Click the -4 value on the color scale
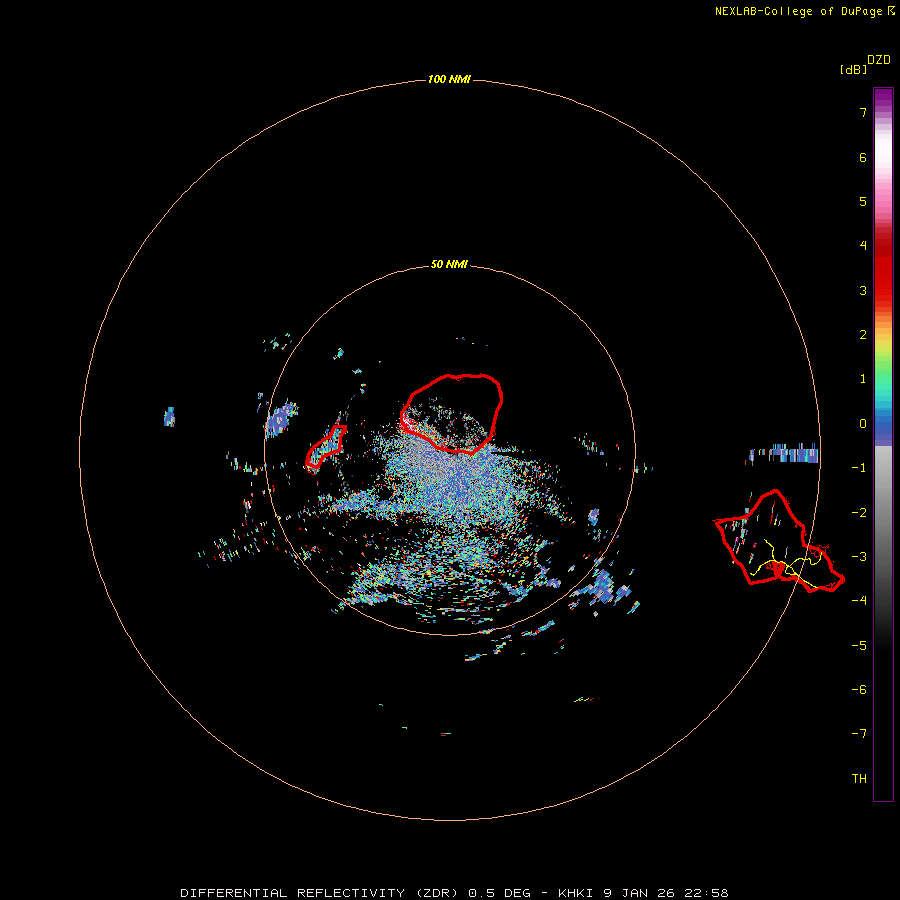900x900 pixels. [859, 601]
